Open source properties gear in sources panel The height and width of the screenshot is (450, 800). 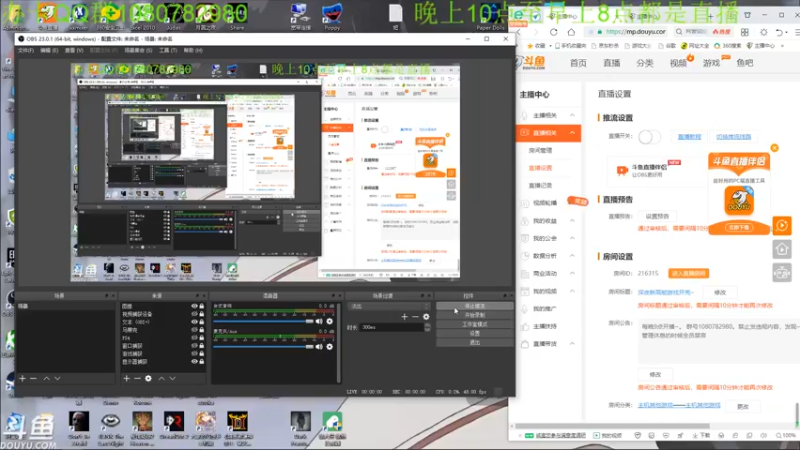click(148, 379)
